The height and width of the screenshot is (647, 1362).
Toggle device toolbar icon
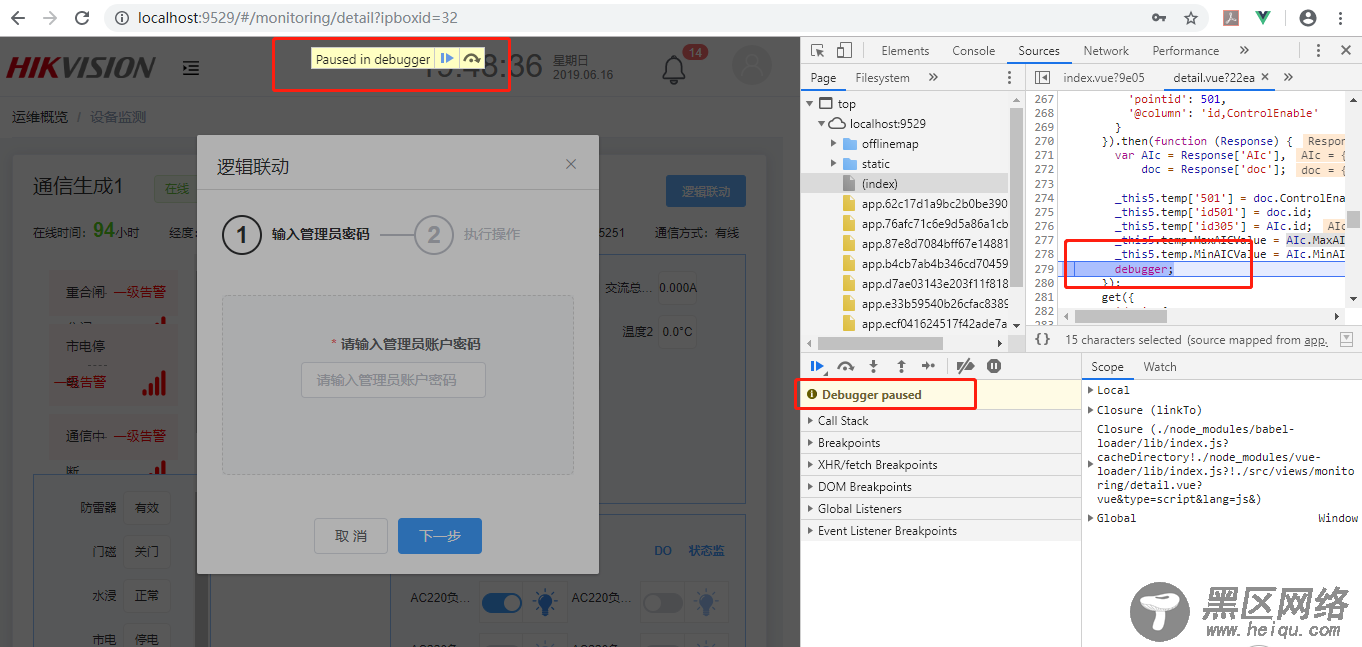coord(844,51)
